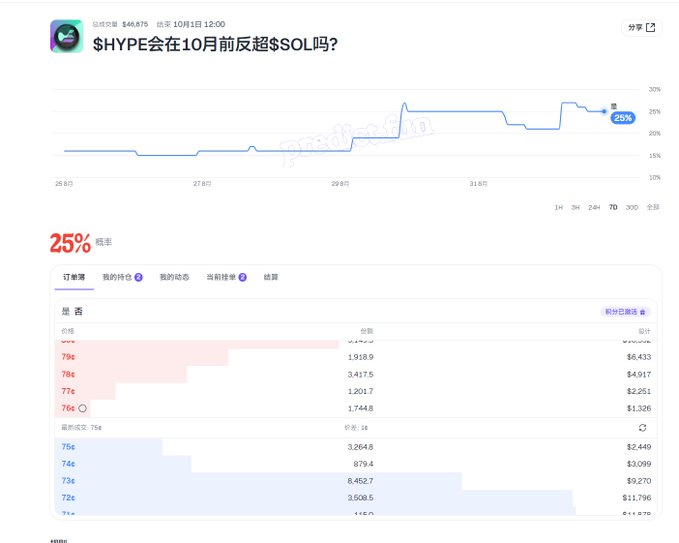This screenshot has width=679, height=543.
Task: Click the 74¢ bid price row
Action: pyautogui.click(x=356, y=464)
